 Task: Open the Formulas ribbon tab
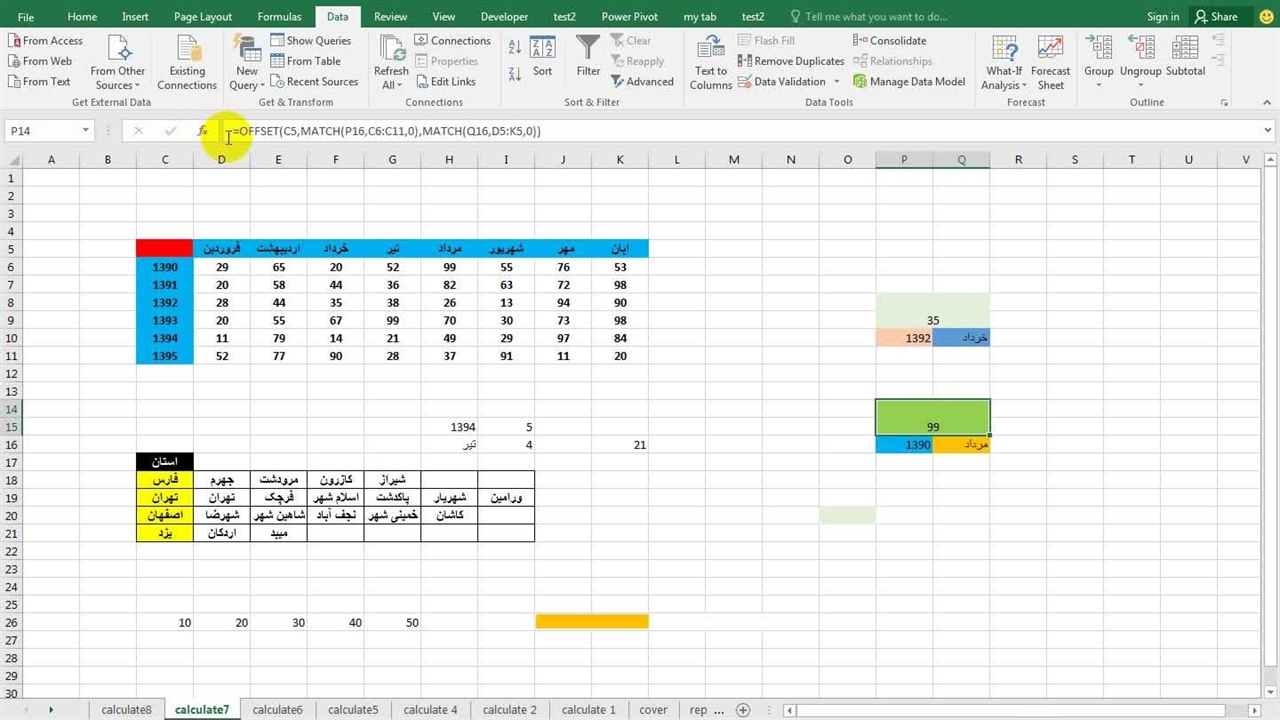[279, 17]
